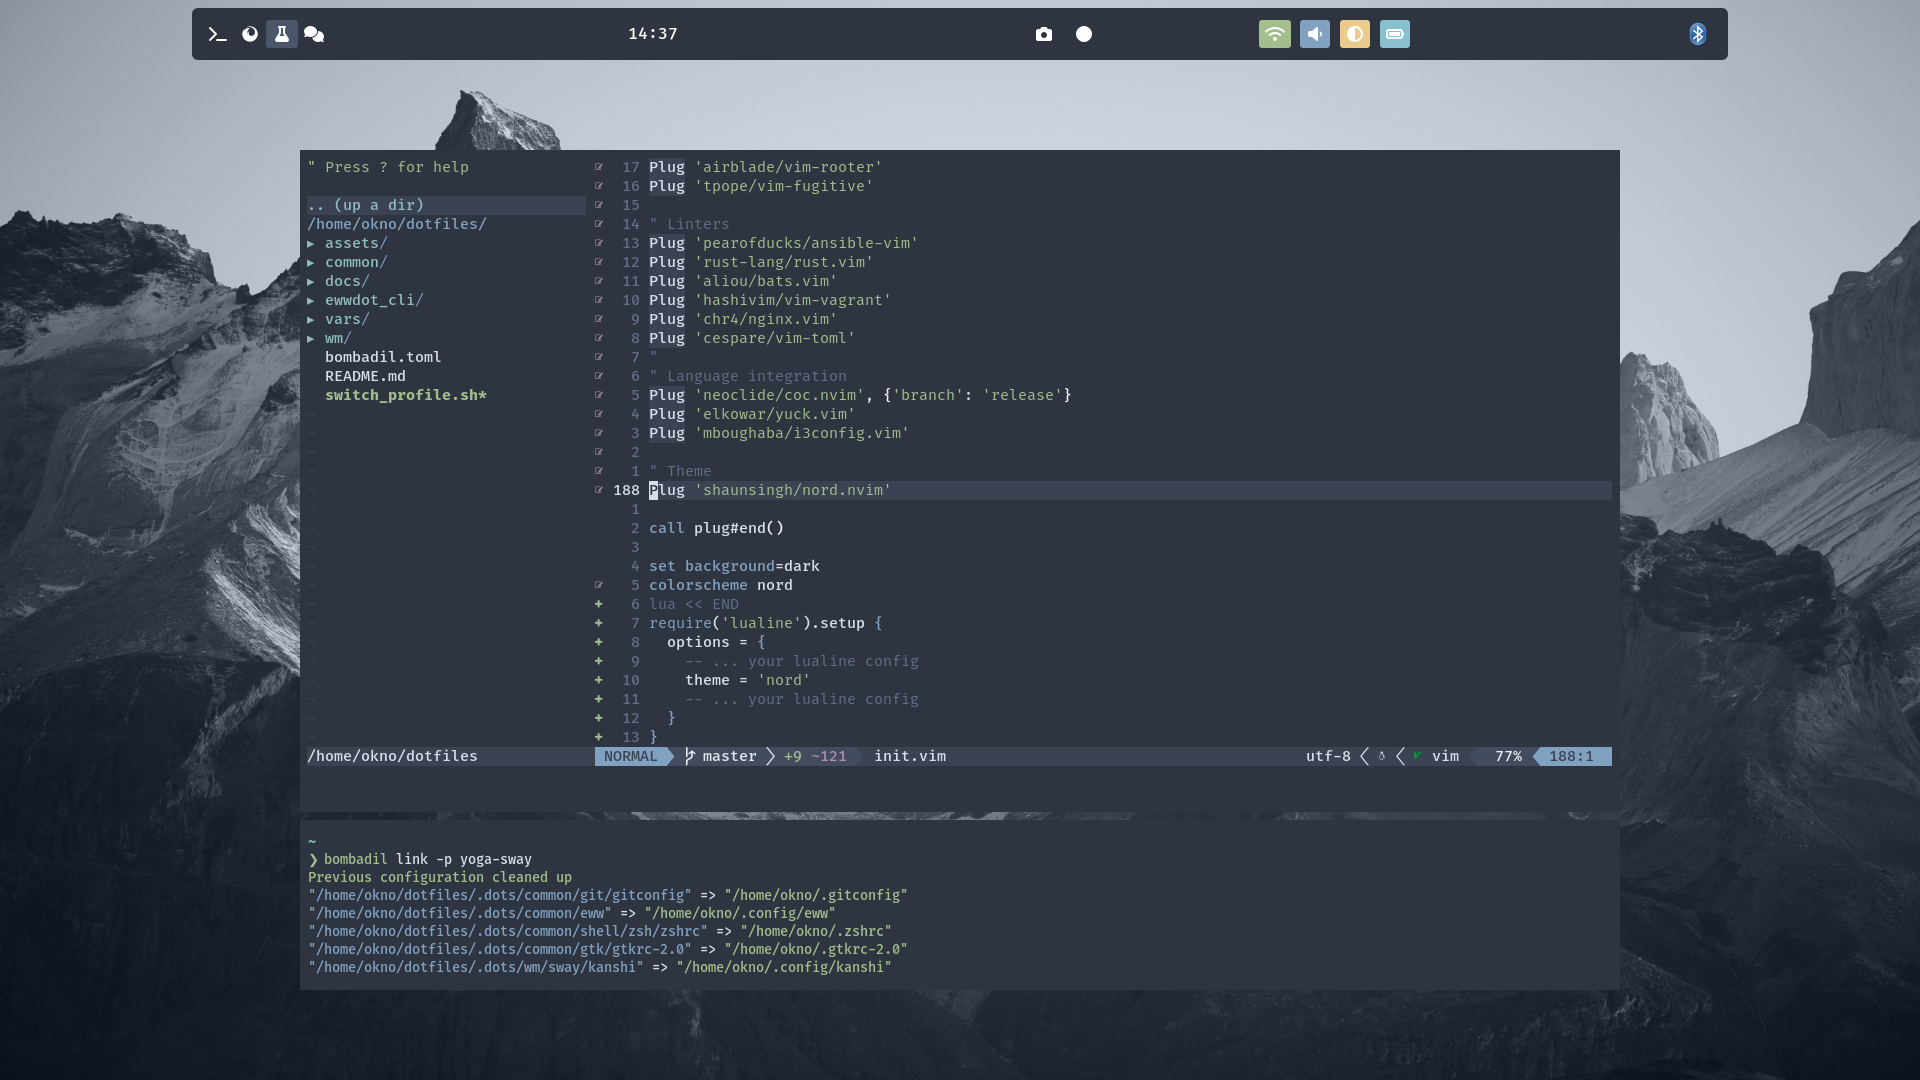The width and height of the screenshot is (1920, 1080).
Task: Open the chat workspace icon in the top bar
Action: pos(314,34)
